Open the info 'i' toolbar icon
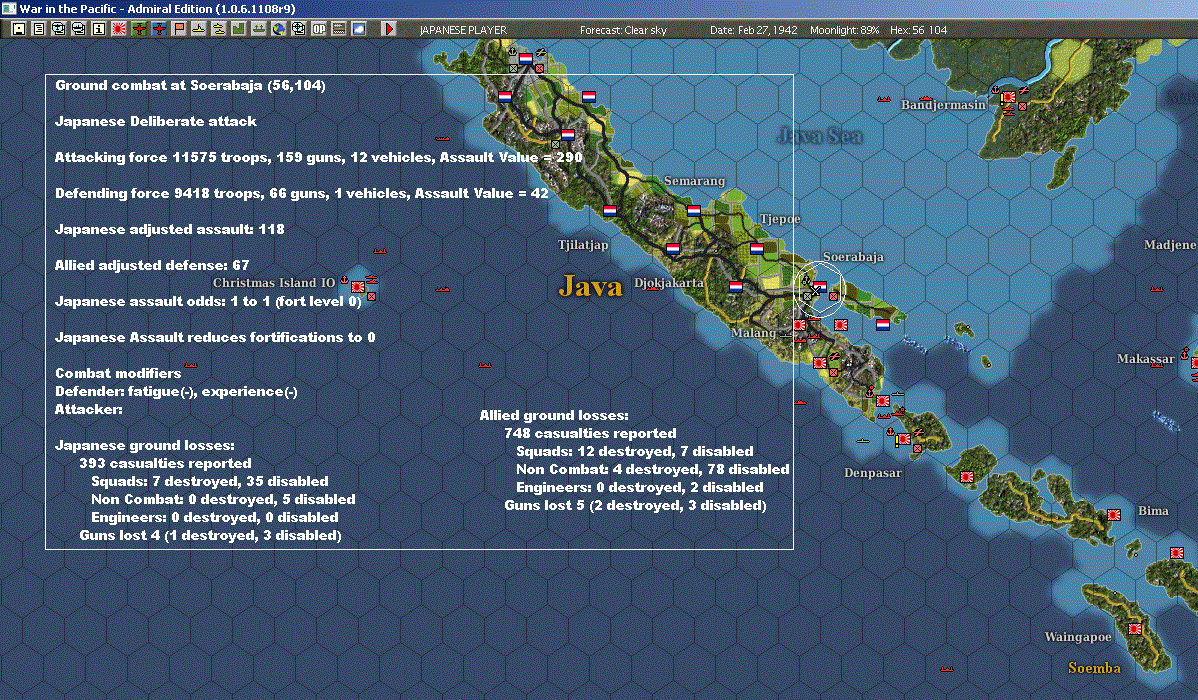This screenshot has height=700, width=1198. click(99, 29)
